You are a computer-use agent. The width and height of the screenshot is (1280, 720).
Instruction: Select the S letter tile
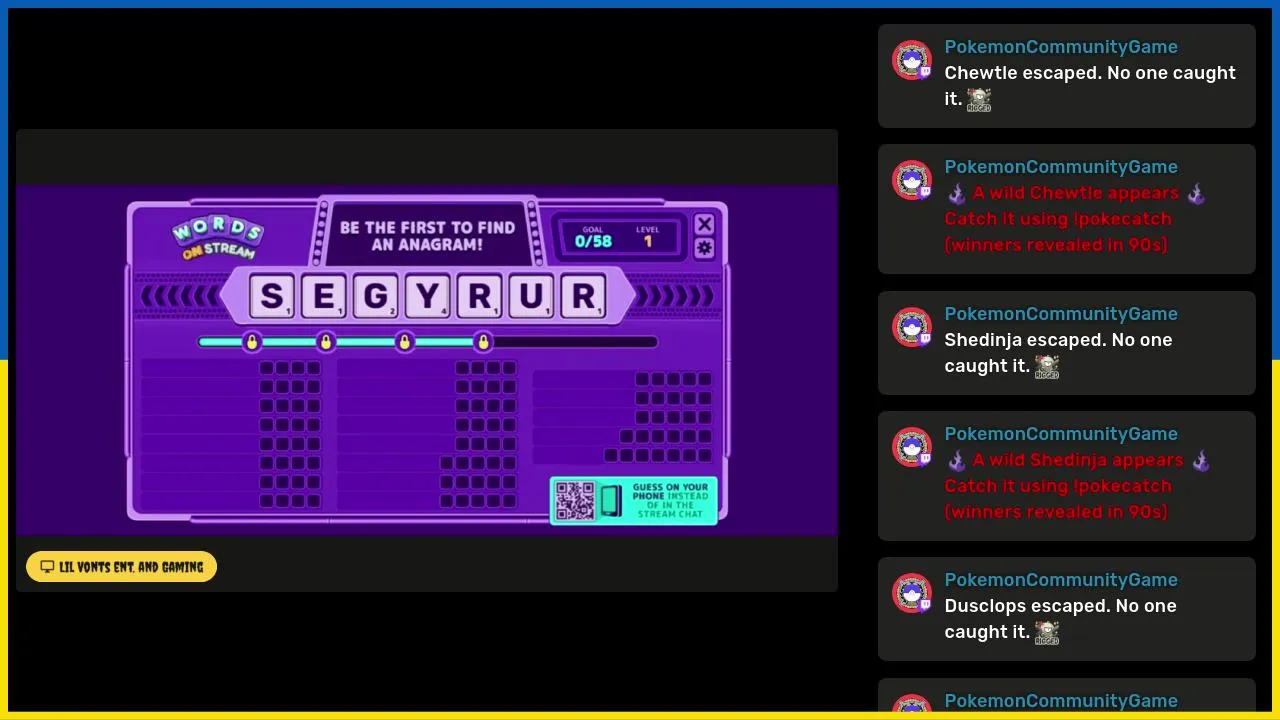[x=271, y=297]
